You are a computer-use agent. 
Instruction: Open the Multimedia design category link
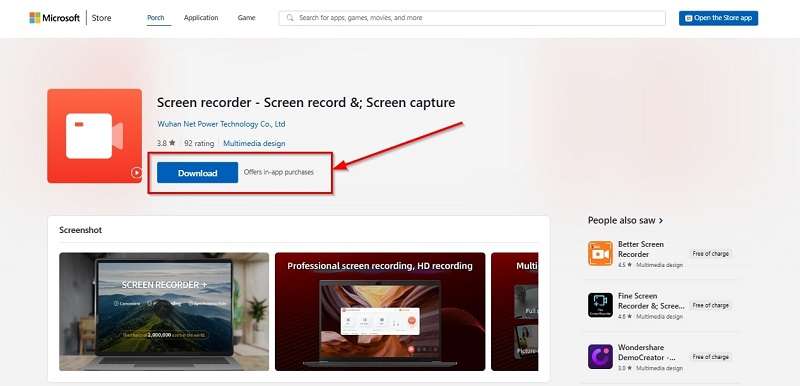coord(254,143)
